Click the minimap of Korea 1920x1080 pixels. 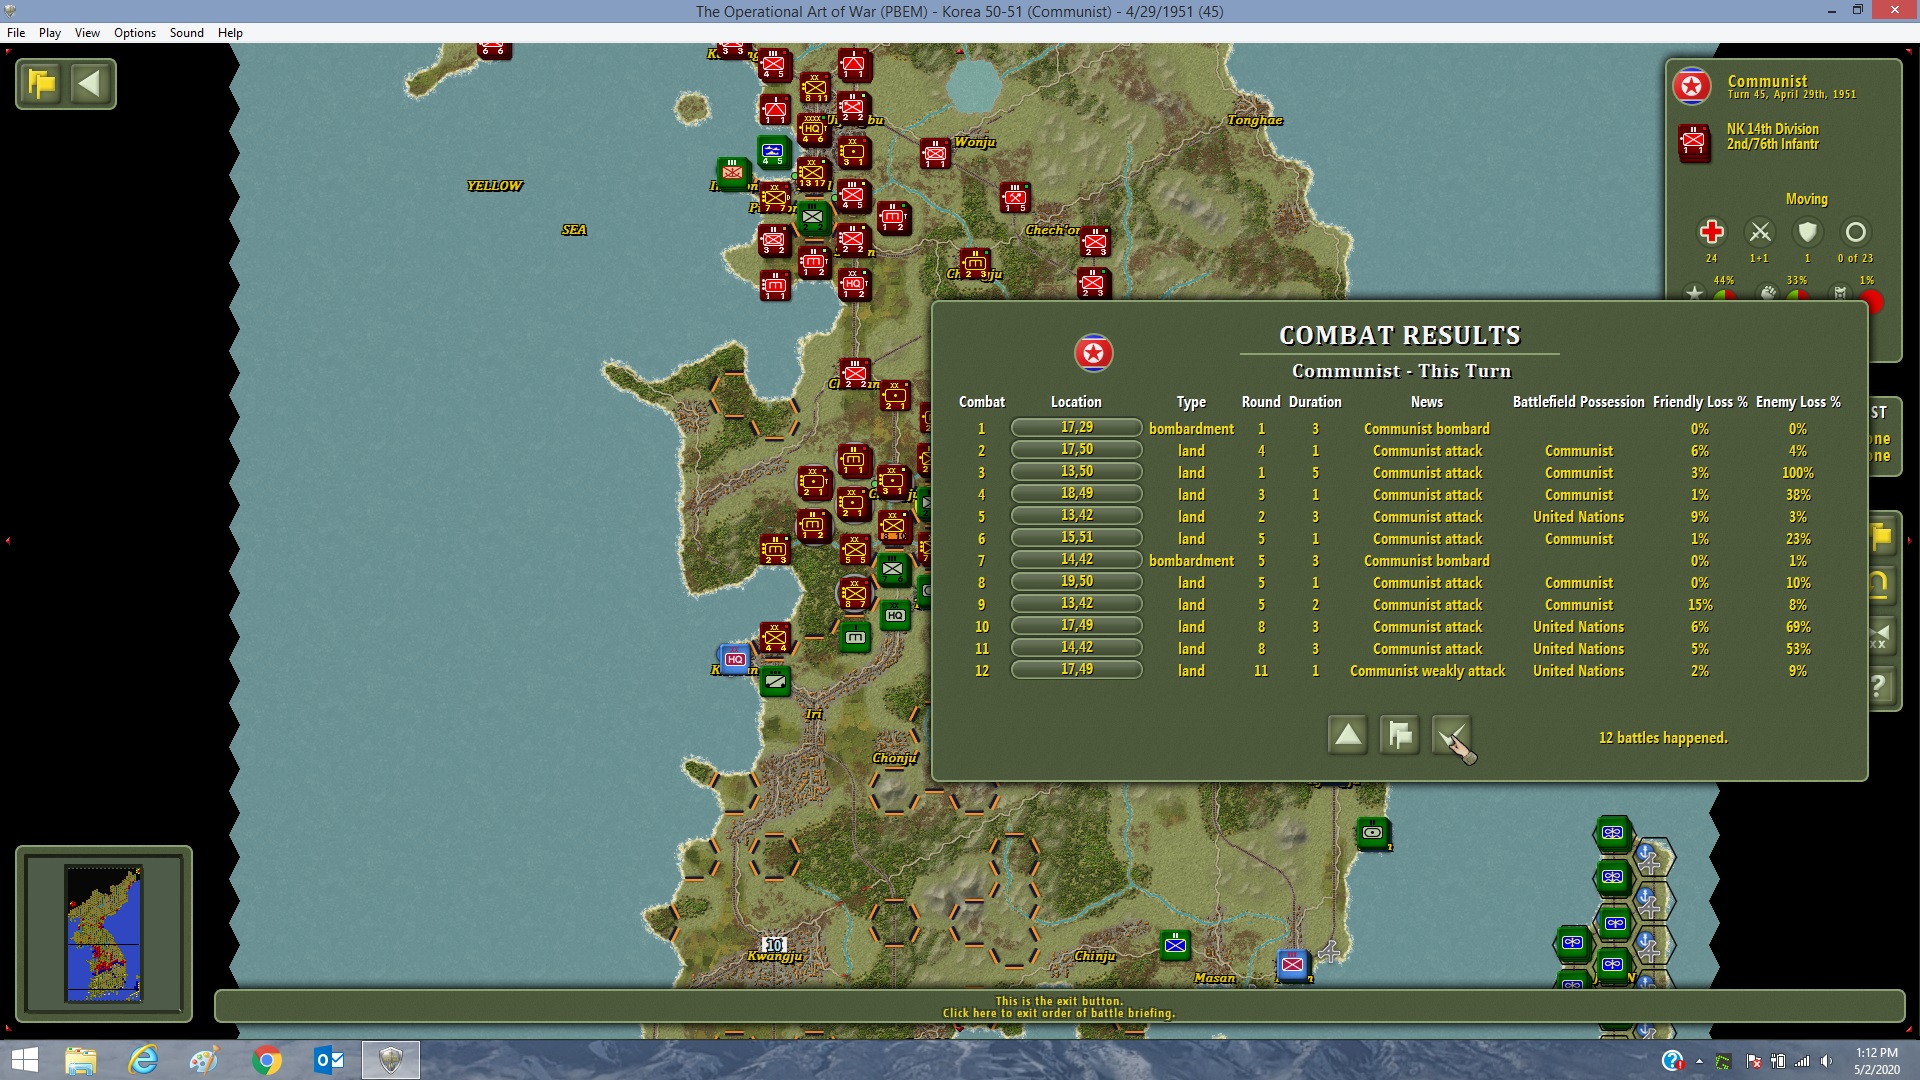(104, 933)
